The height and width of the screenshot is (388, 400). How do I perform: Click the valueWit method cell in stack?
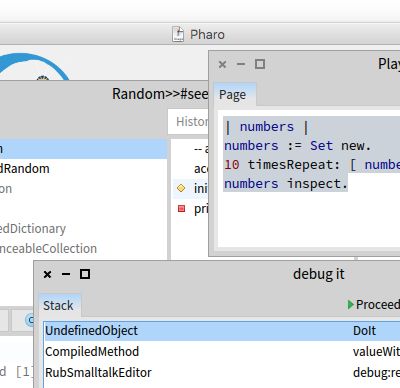click(376, 351)
